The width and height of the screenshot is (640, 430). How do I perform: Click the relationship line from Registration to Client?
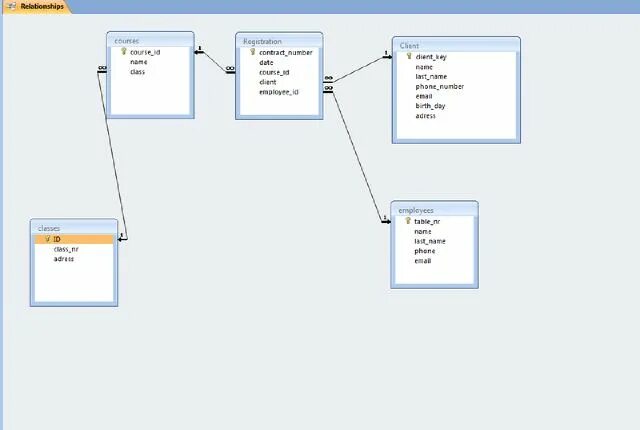359,69
